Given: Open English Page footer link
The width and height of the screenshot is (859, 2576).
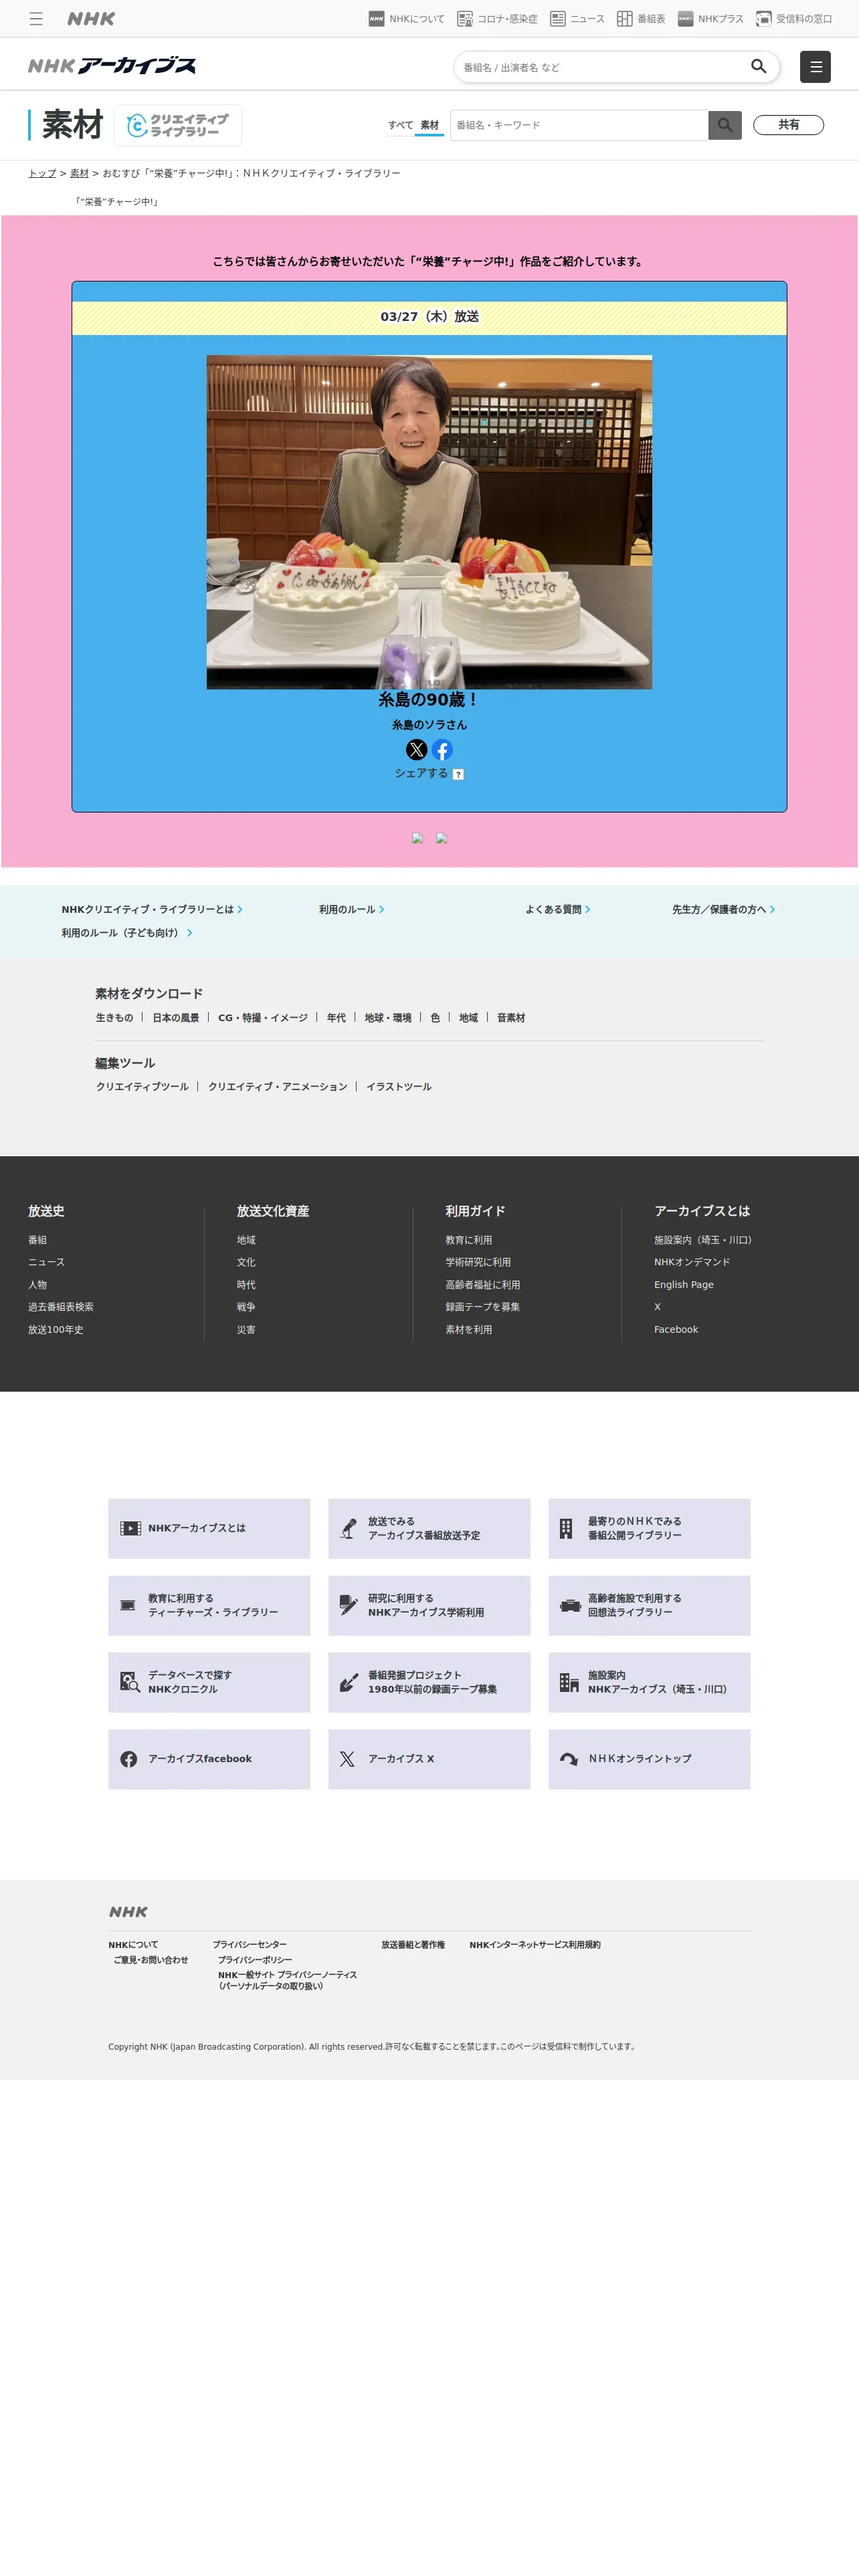Looking at the screenshot, I should tap(684, 1284).
